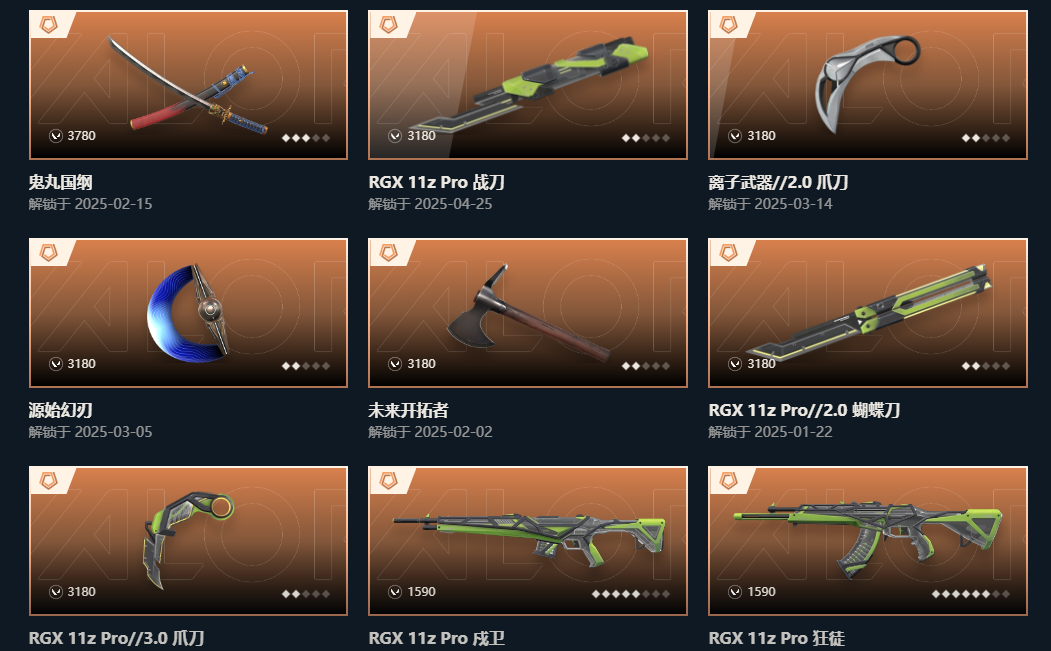Select the RGX 11z Pro 战刀 blade image
Viewport: 1051px width, 651px height.
(x=530, y=84)
